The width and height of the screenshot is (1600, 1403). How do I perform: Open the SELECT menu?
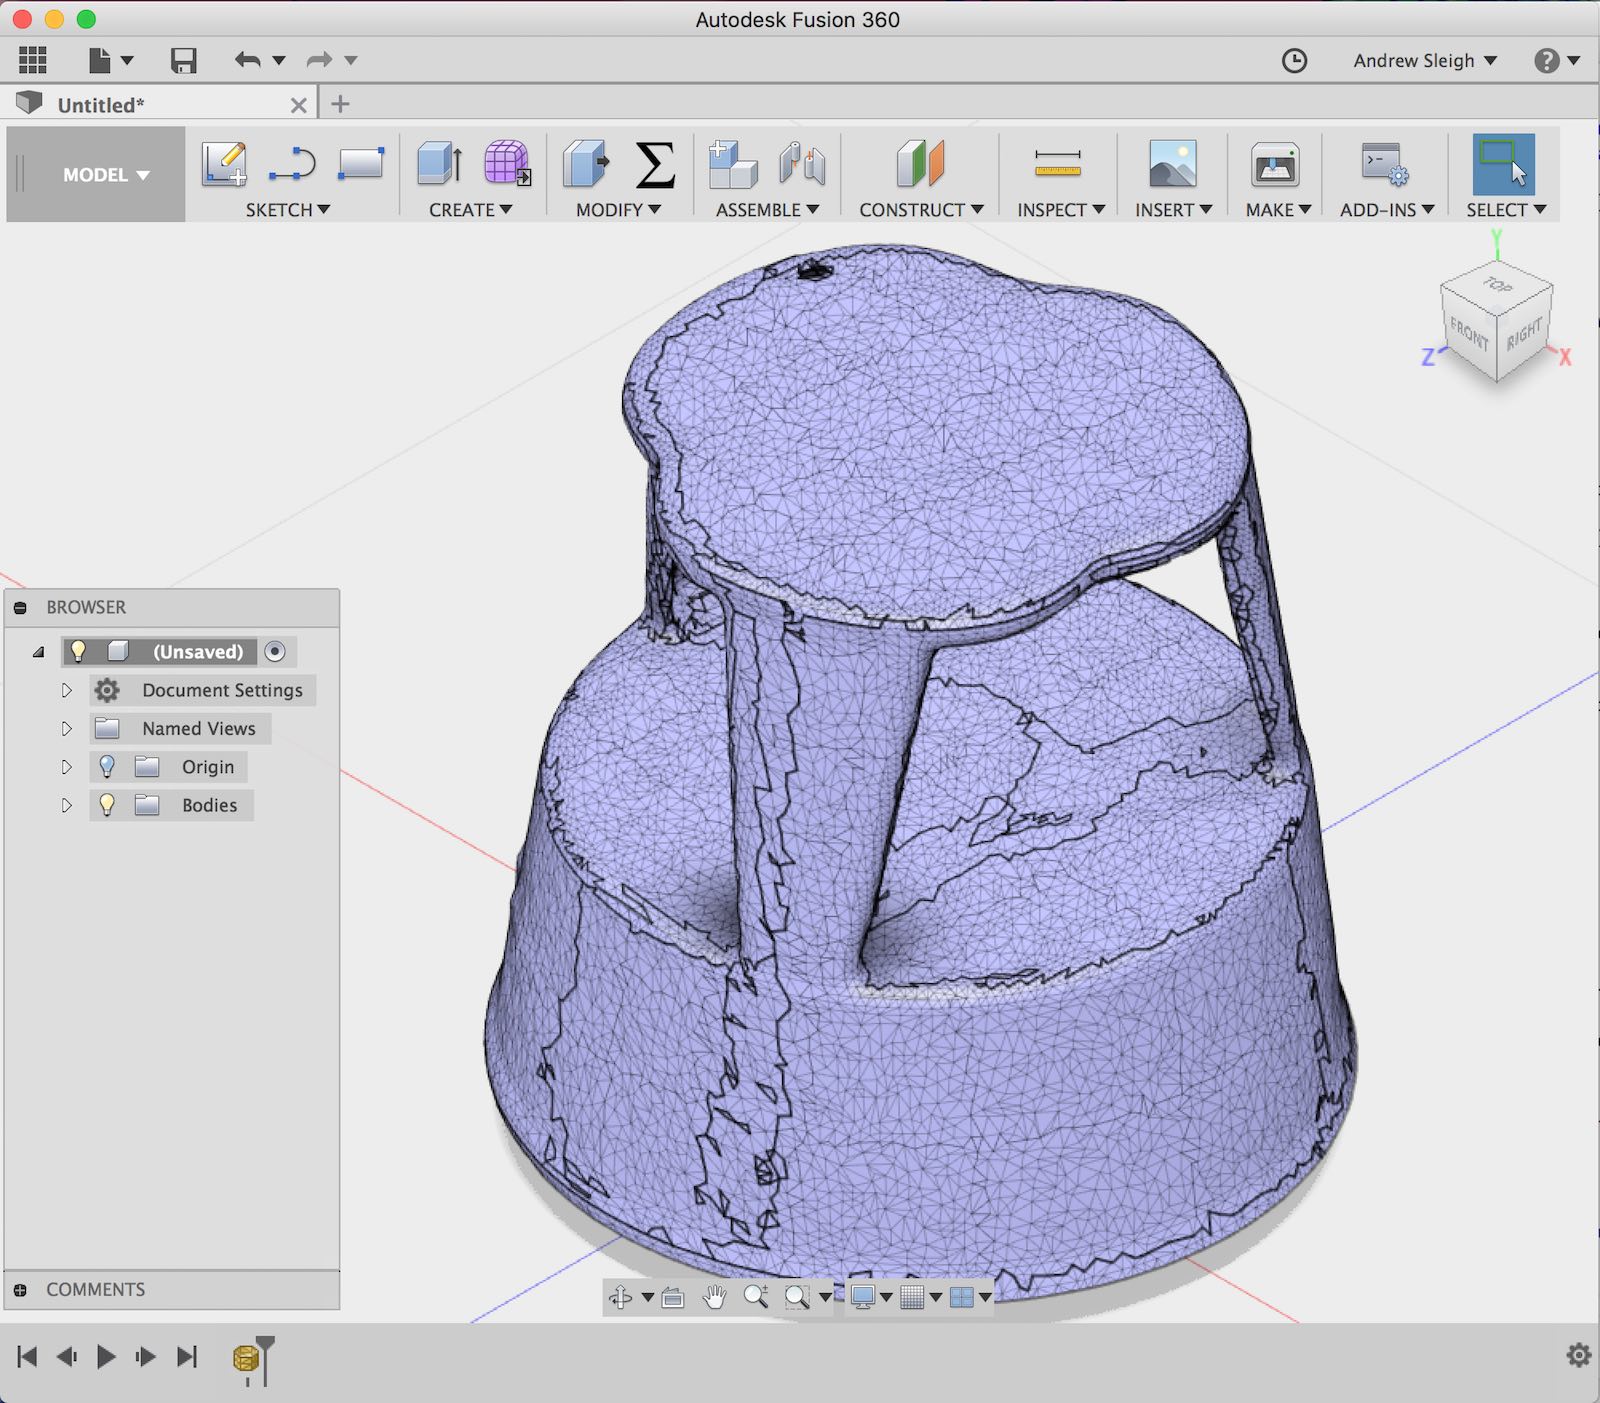1507,210
